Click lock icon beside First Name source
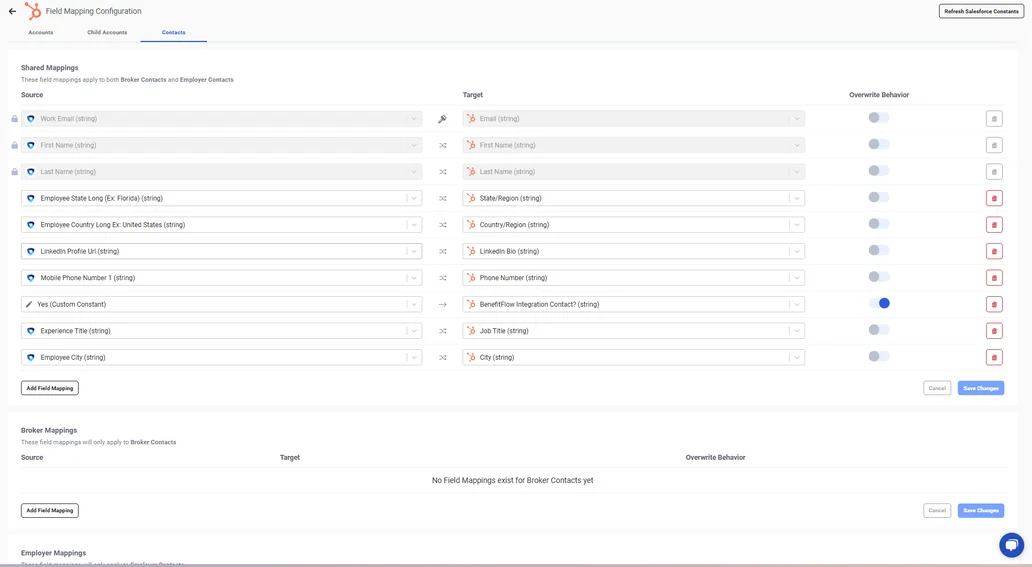Screen dimensions: 1032x567 pos(14,145)
